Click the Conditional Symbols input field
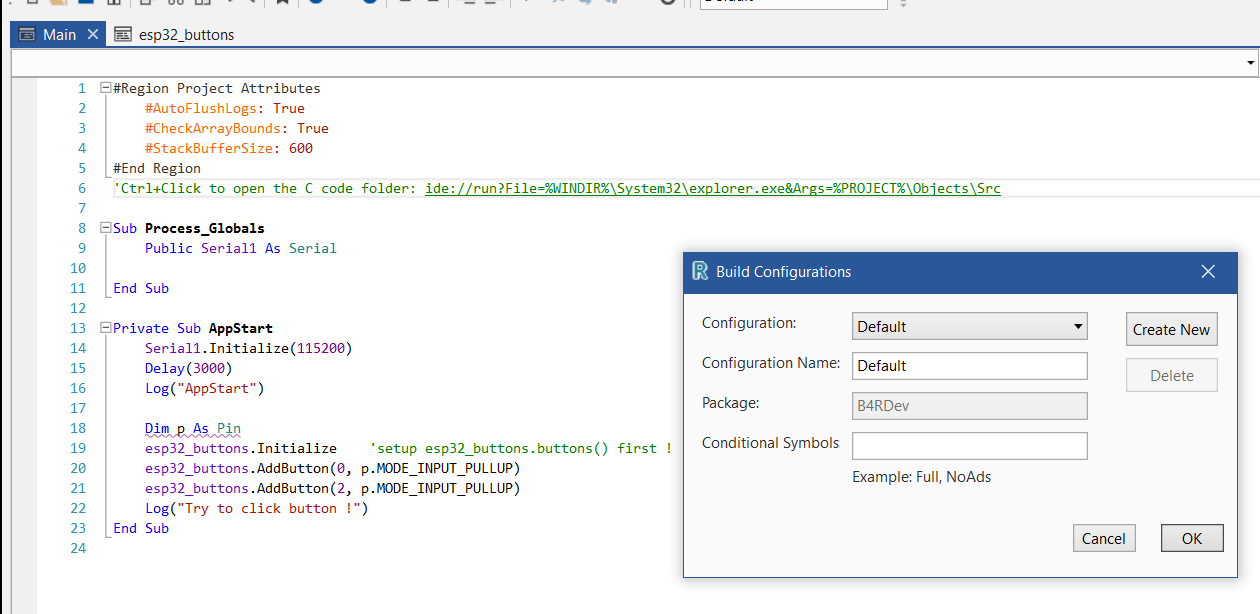 coord(969,446)
